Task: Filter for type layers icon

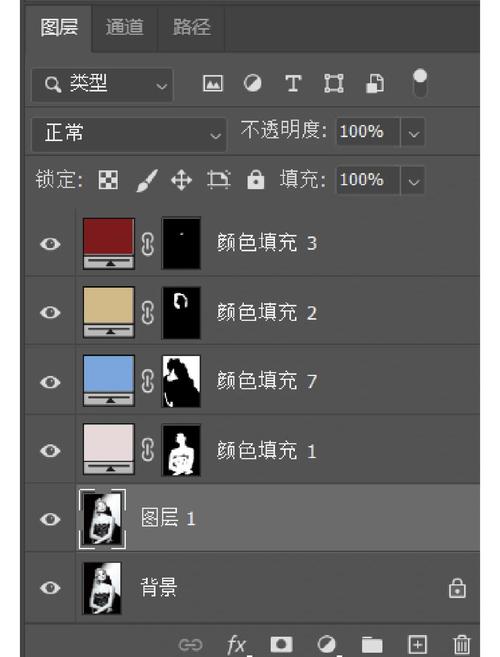Action: pos(293,83)
